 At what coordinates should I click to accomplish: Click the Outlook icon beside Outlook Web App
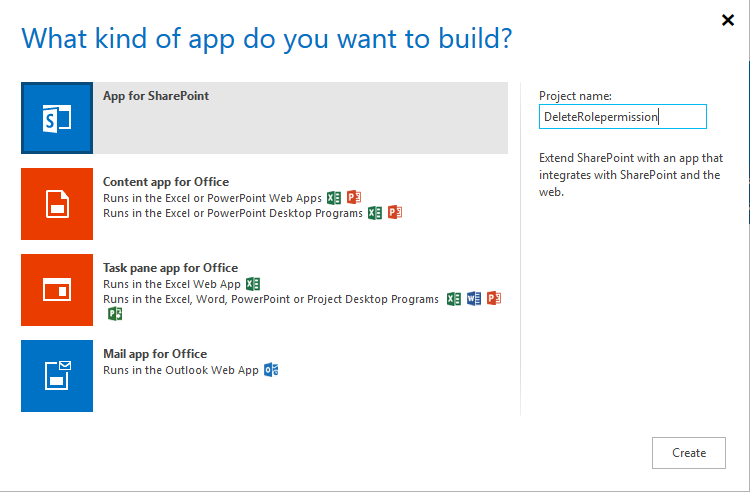(271, 370)
